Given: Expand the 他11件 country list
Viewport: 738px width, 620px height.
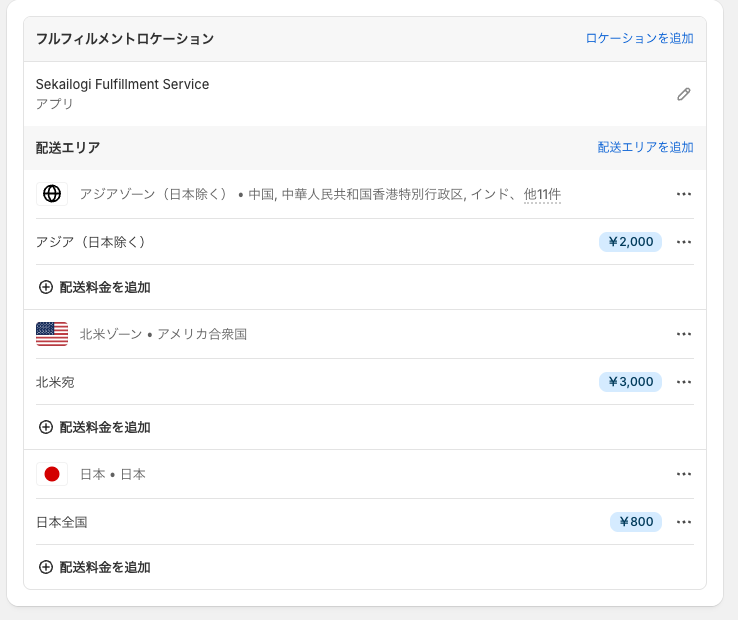Looking at the screenshot, I should [x=542, y=194].
